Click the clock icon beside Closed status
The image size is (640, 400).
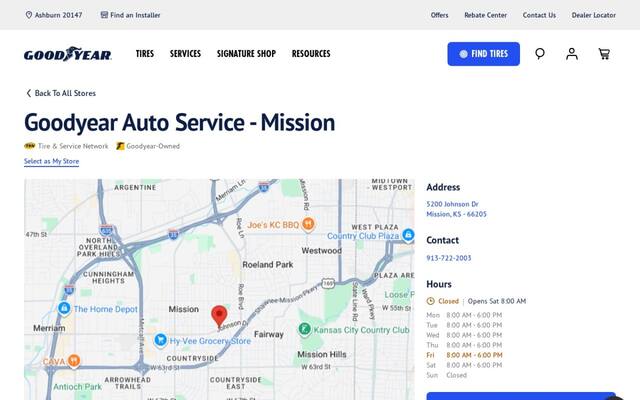coord(430,301)
